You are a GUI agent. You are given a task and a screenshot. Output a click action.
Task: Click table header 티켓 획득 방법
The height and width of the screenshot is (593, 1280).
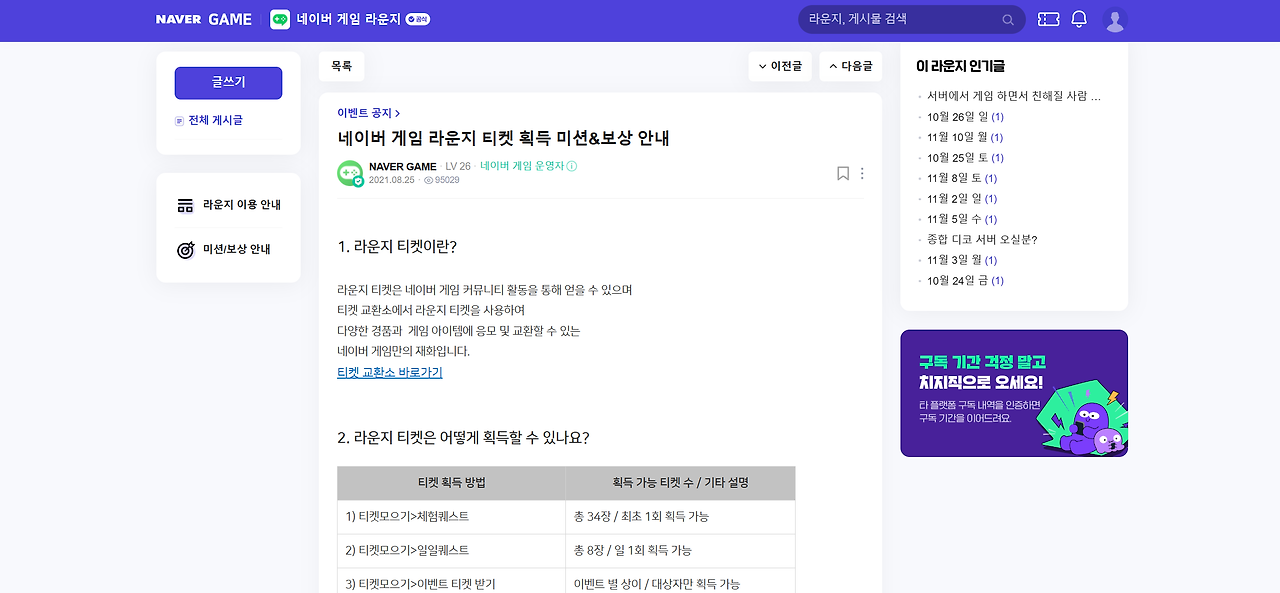[451, 482]
